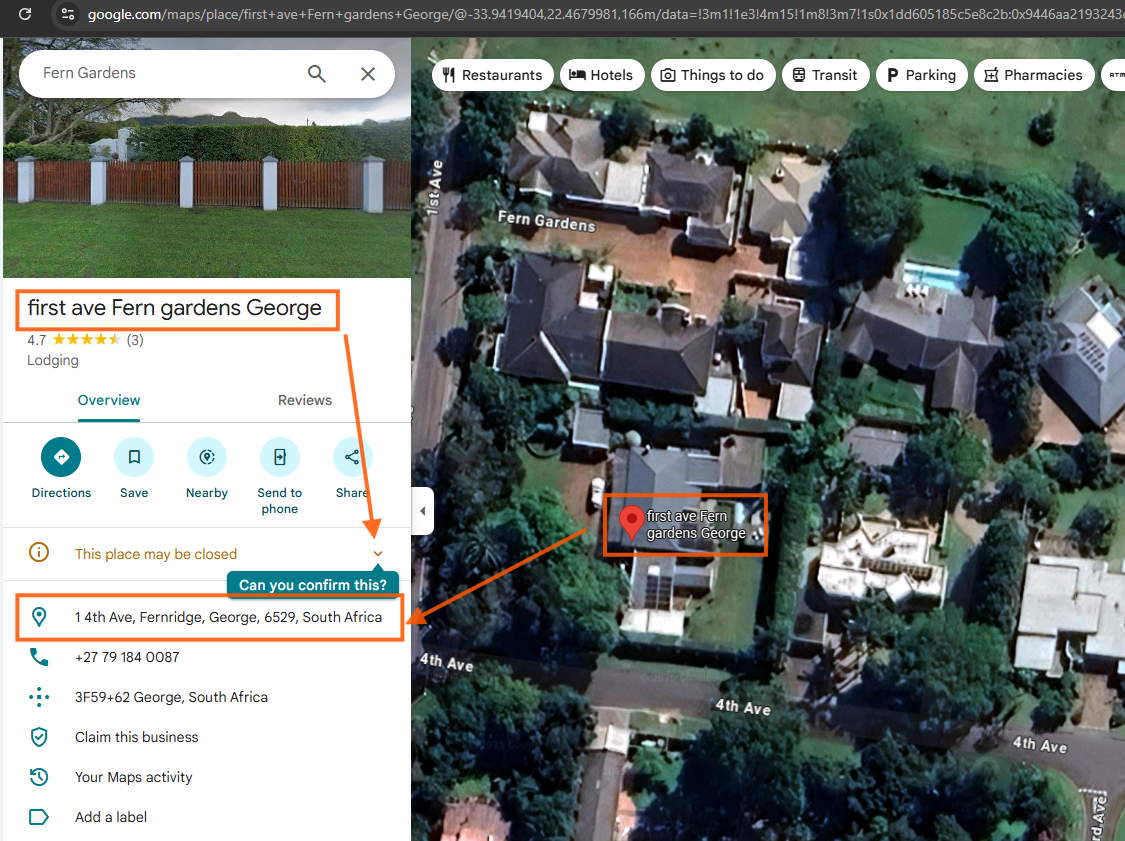Viewport: 1125px width, 841px height.
Task: Filter map by Restaurants
Action: [x=493, y=75]
